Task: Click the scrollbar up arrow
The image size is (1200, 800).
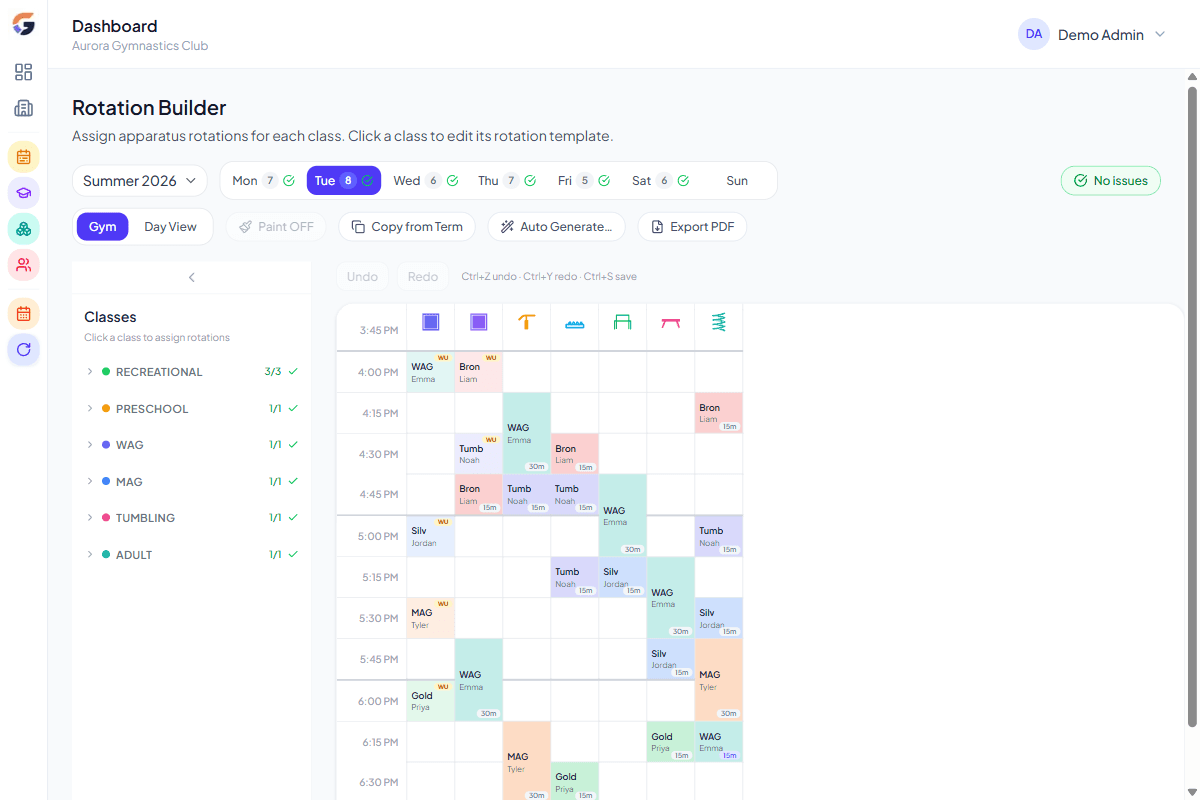Action: pyautogui.click(x=1192, y=77)
